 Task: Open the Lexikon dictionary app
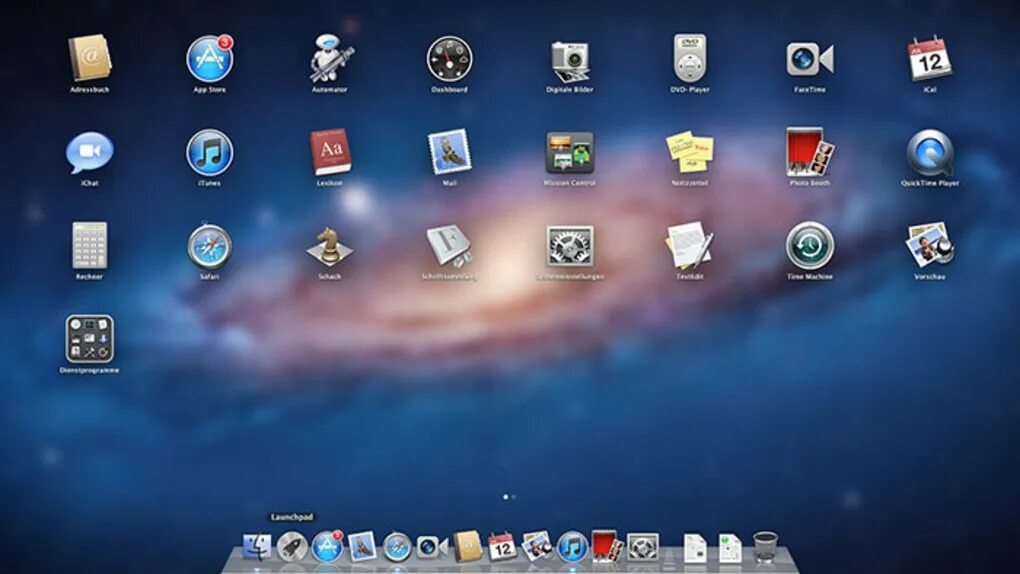[330, 152]
